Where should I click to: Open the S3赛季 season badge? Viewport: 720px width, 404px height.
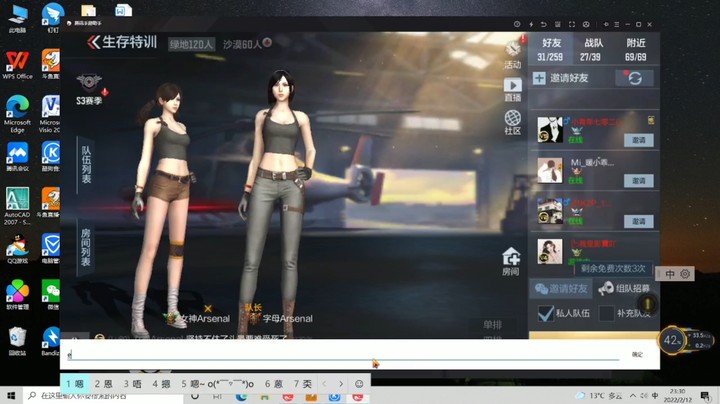(89, 90)
